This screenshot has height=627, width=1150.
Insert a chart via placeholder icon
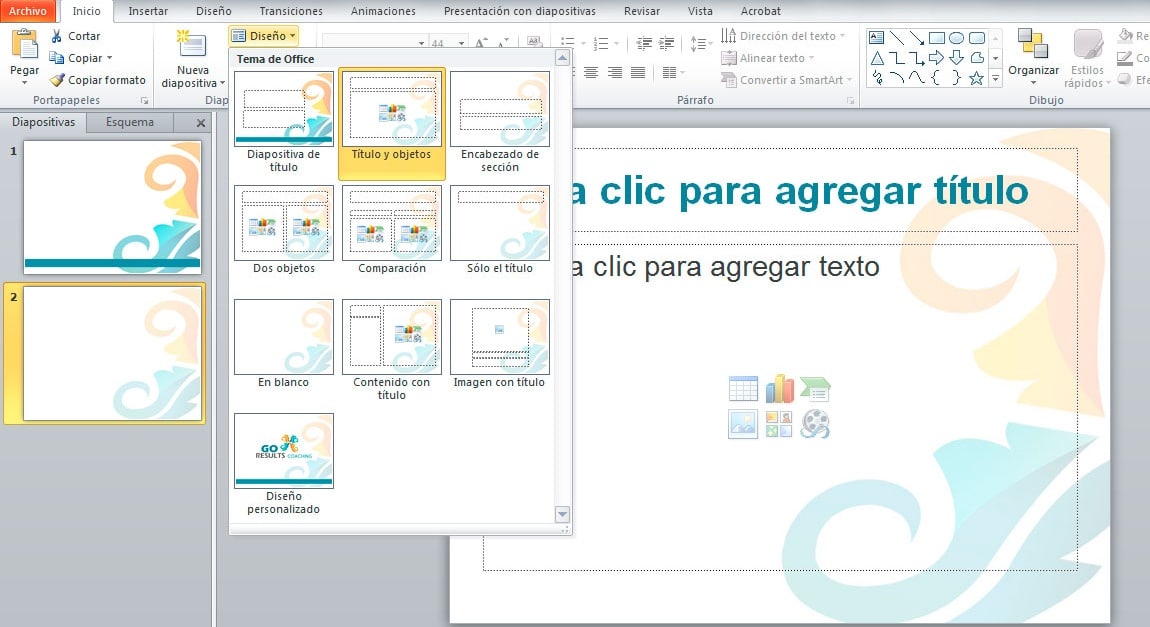(780, 389)
